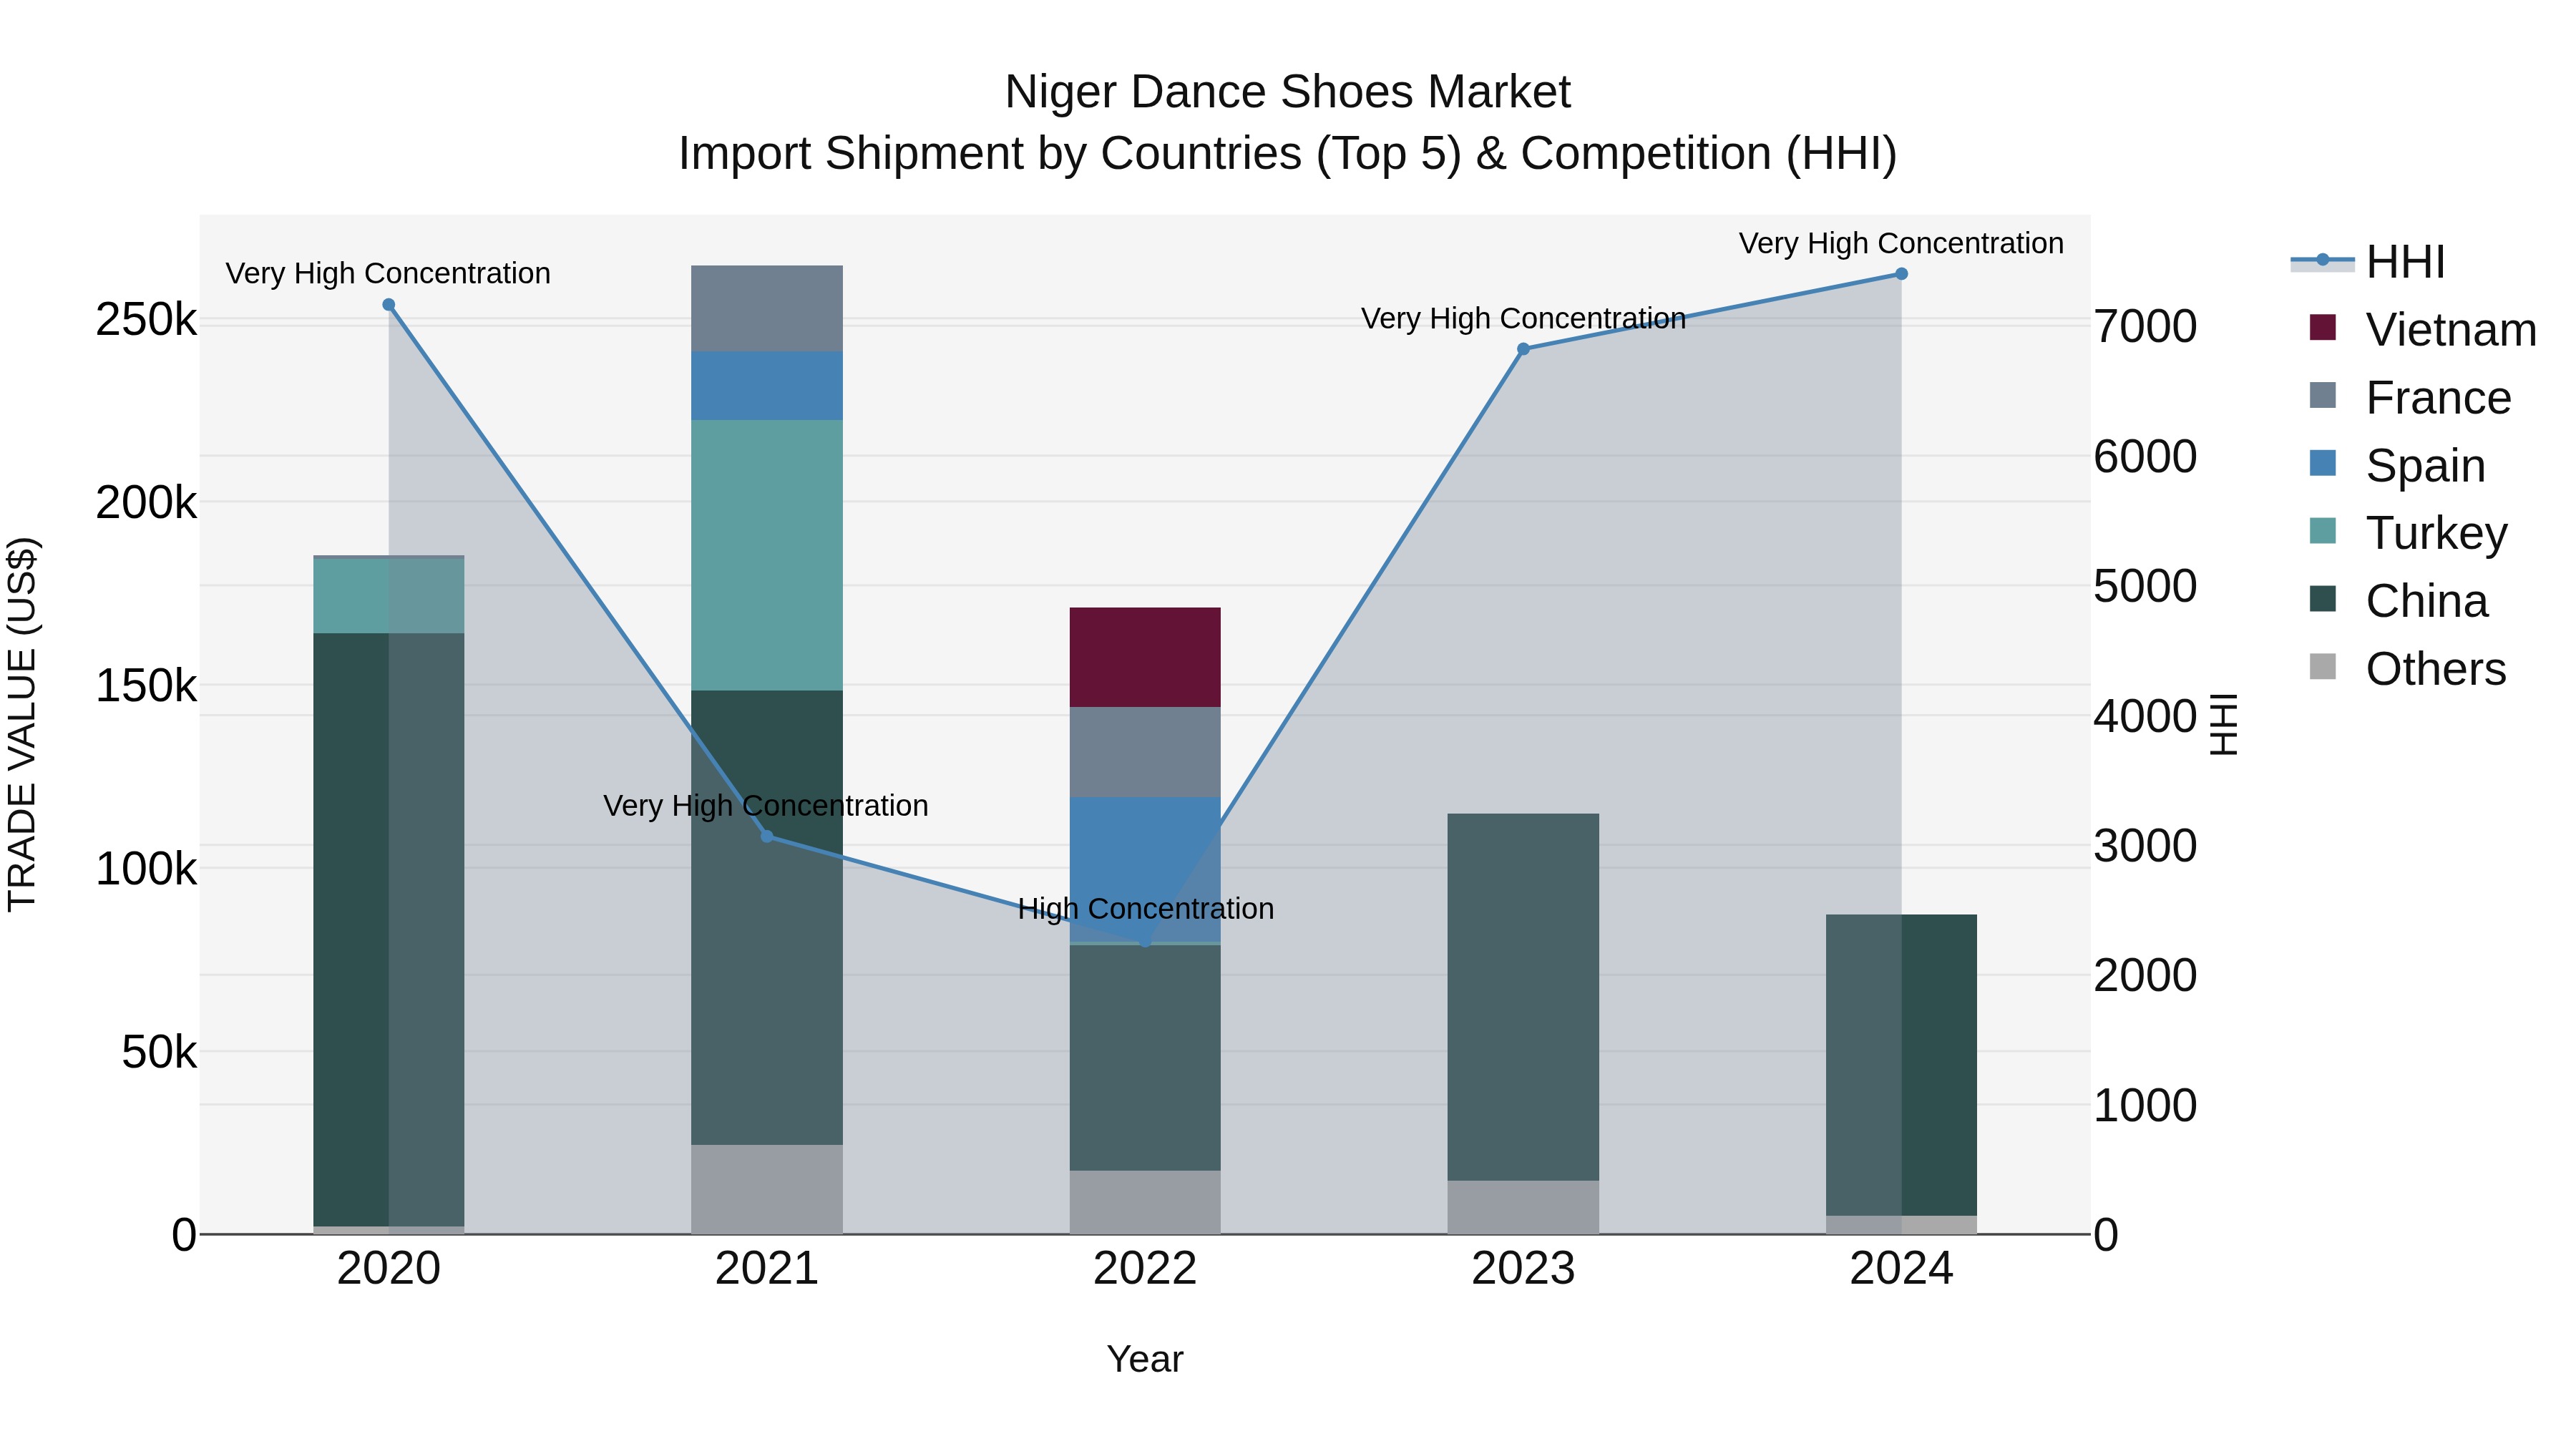Screen dimensions: 2576x1449
Task: Click the Vietnam maroon legend swatch
Action: click(2323, 328)
